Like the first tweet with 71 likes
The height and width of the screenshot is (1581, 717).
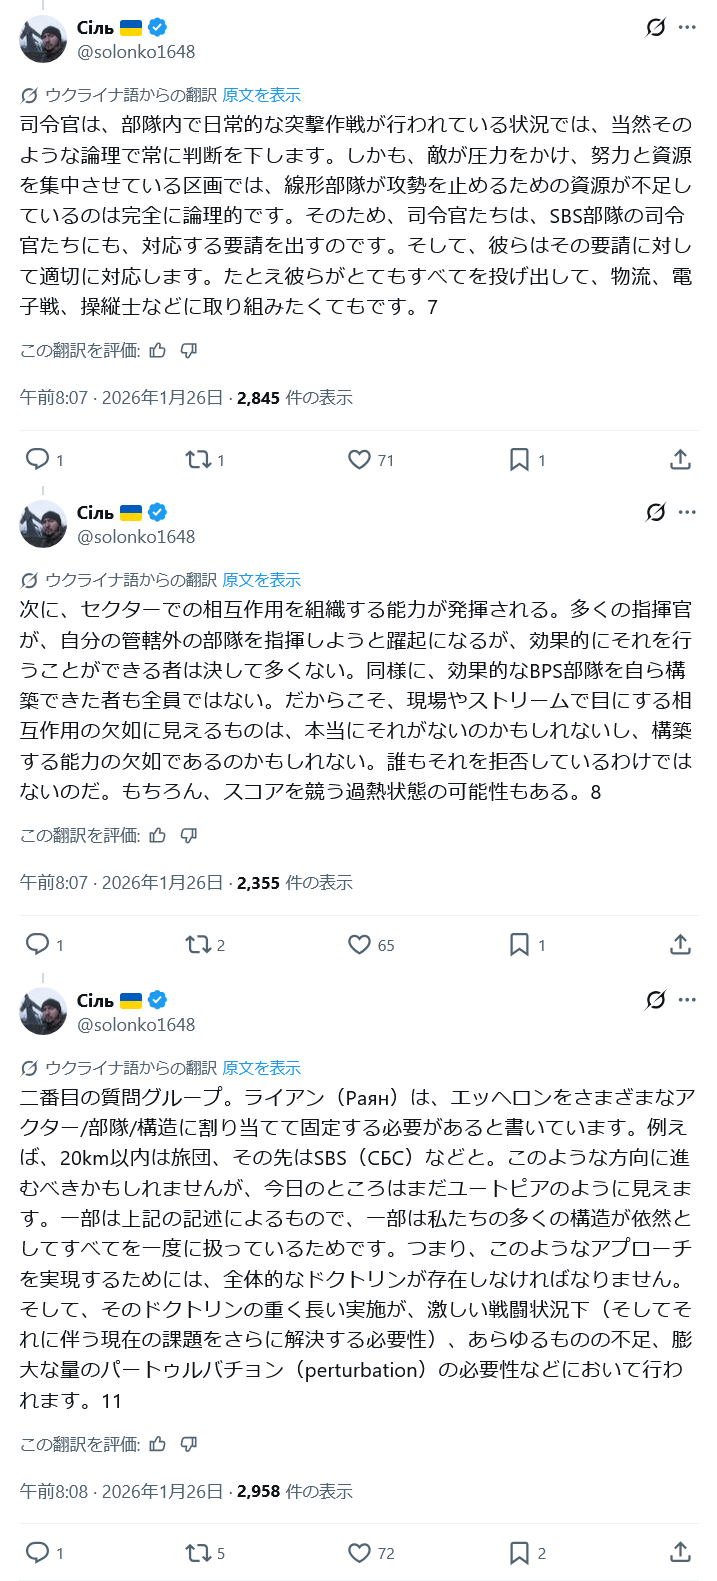click(359, 459)
